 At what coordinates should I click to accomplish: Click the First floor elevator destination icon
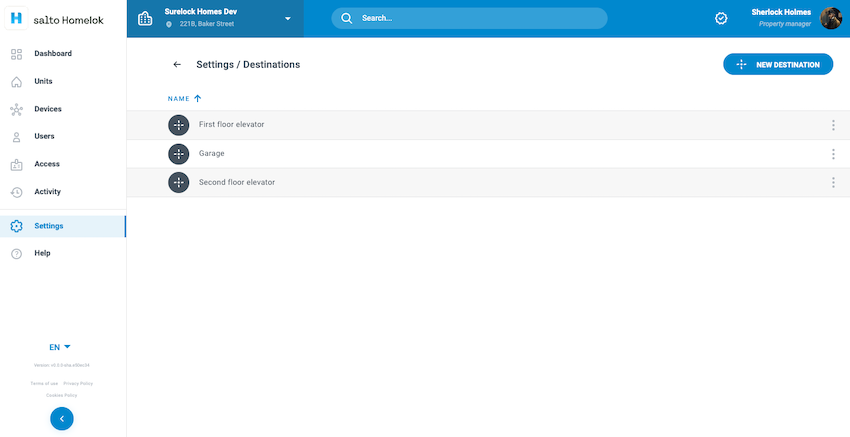click(x=178, y=125)
